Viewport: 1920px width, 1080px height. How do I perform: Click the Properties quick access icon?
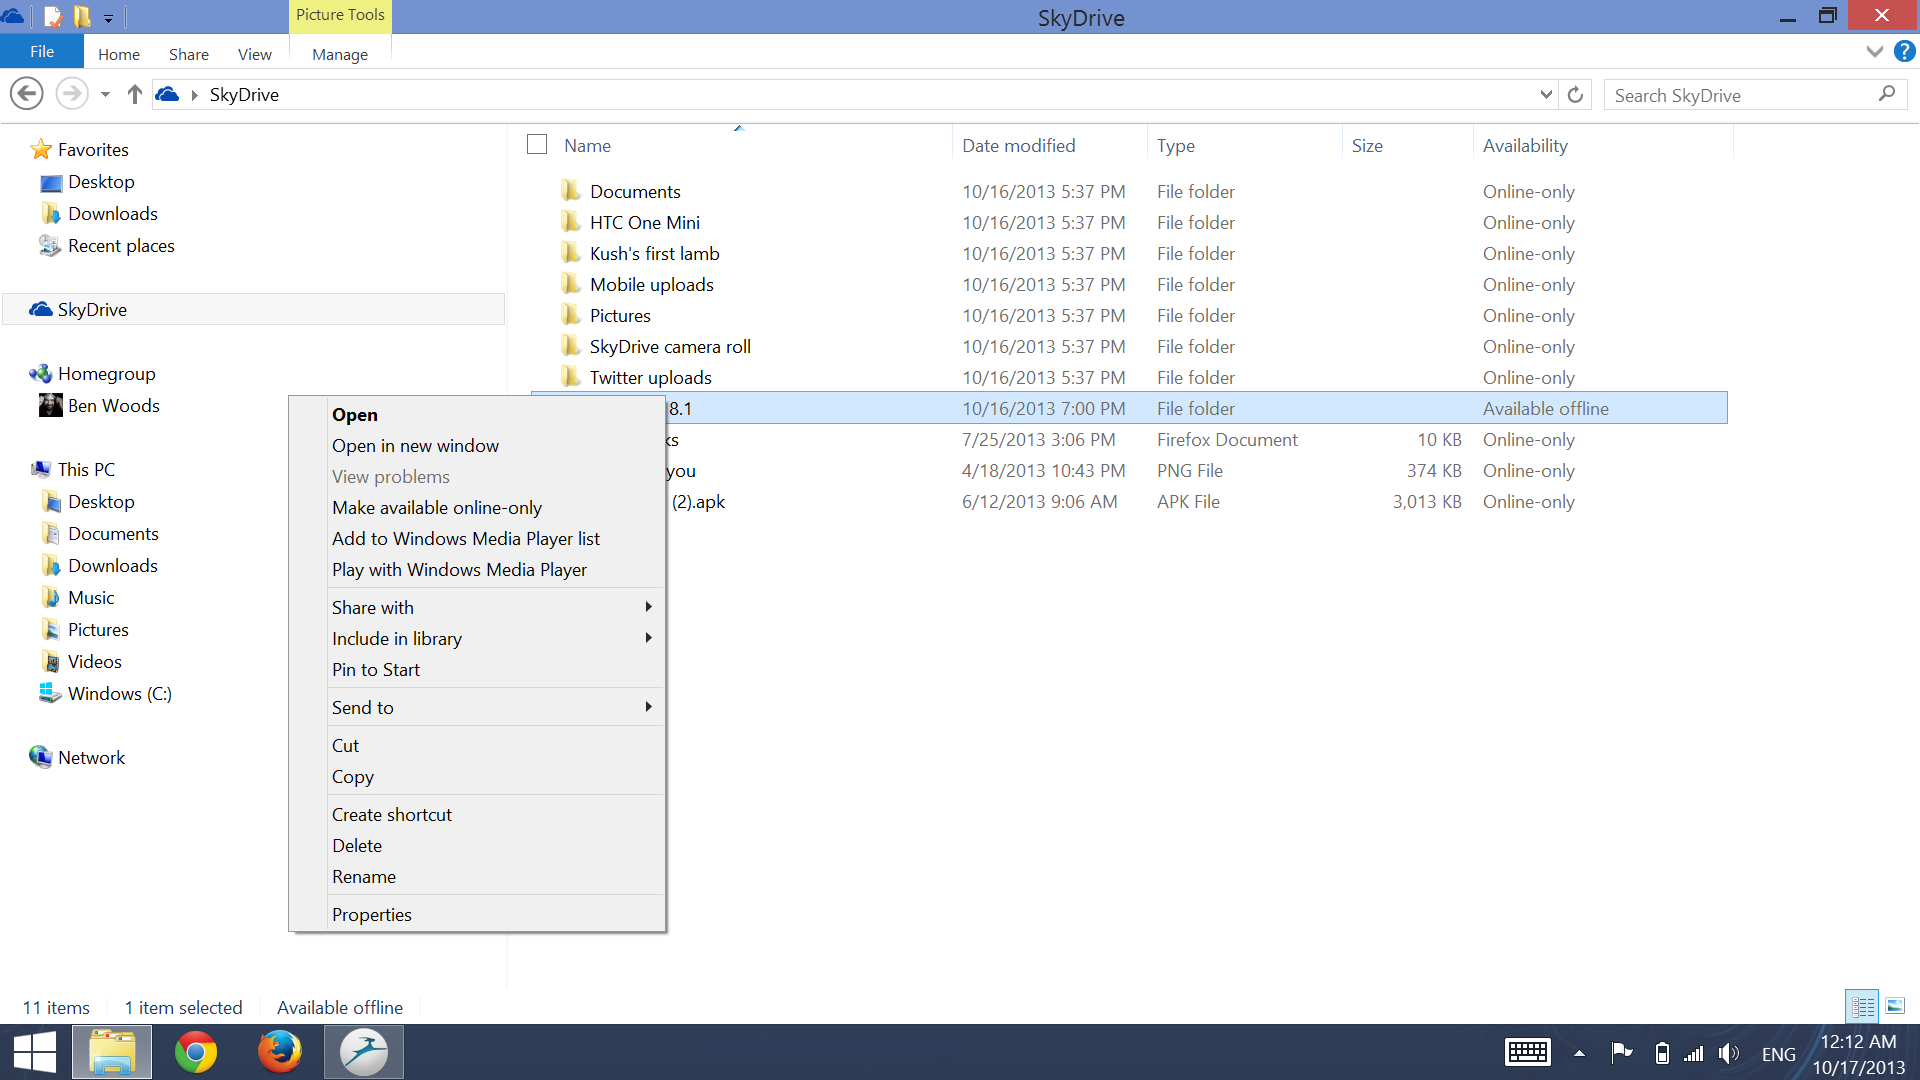[53, 17]
